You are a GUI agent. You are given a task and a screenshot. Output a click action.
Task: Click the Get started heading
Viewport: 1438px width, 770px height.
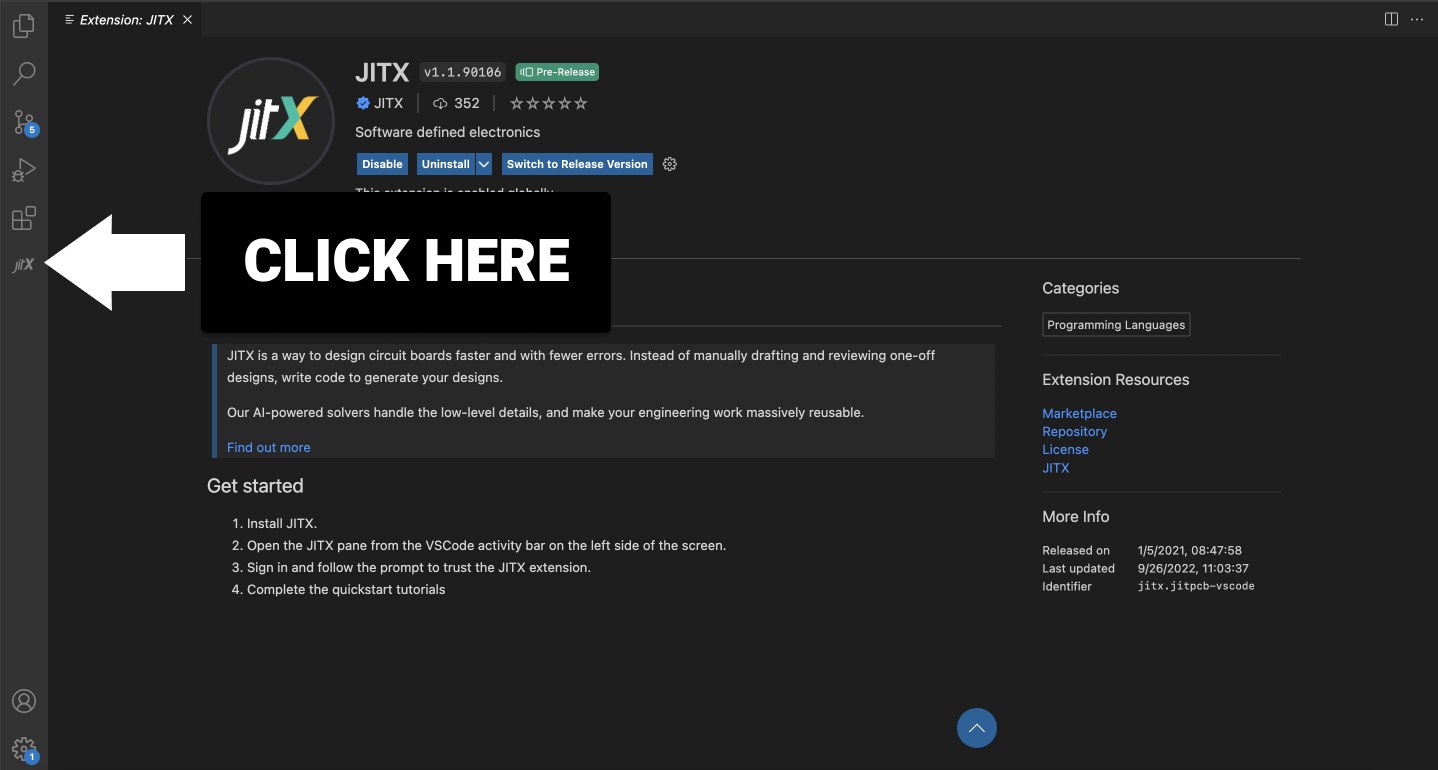pos(255,486)
